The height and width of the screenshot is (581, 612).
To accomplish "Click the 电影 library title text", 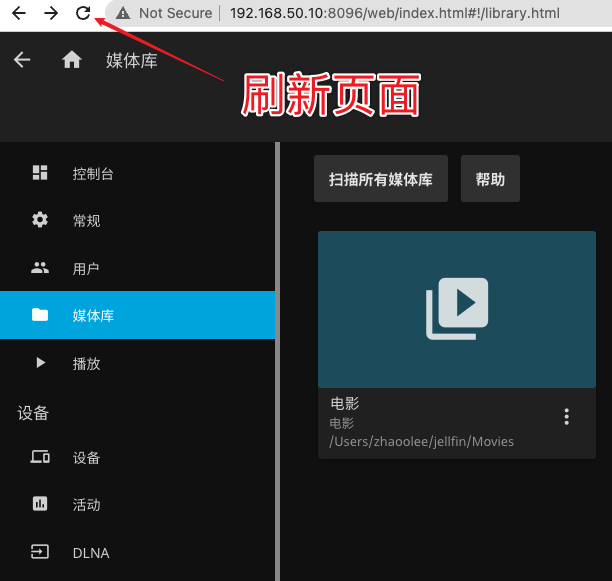I will [x=345, y=403].
